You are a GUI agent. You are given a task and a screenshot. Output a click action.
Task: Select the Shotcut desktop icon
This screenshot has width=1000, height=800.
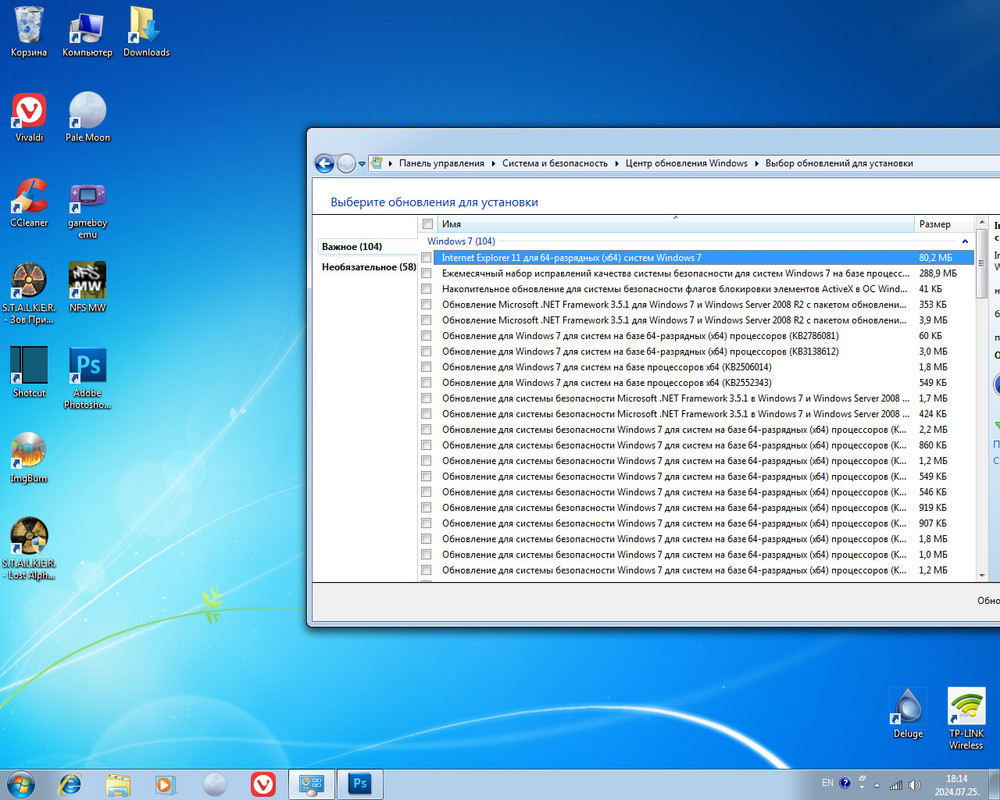(29, 373)
